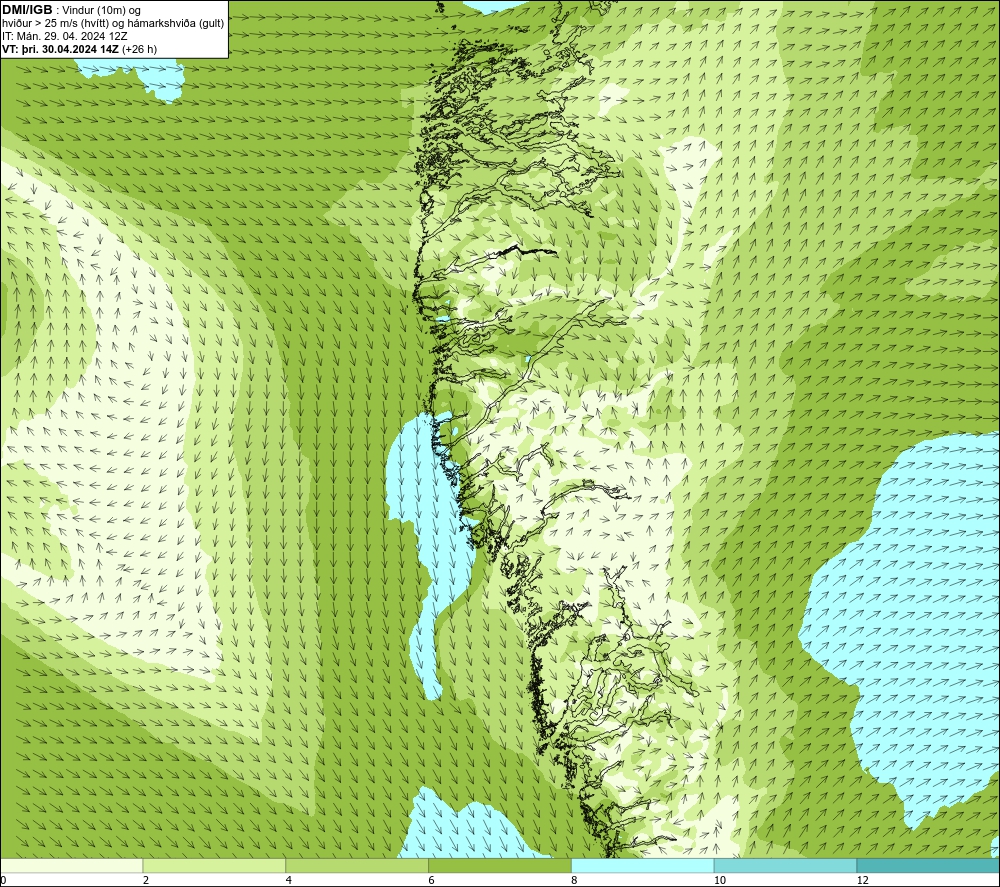This screenshot has height=887, width=1000.
Task: Click the '(+26 h)' forecast offset text
Action: 139,49
